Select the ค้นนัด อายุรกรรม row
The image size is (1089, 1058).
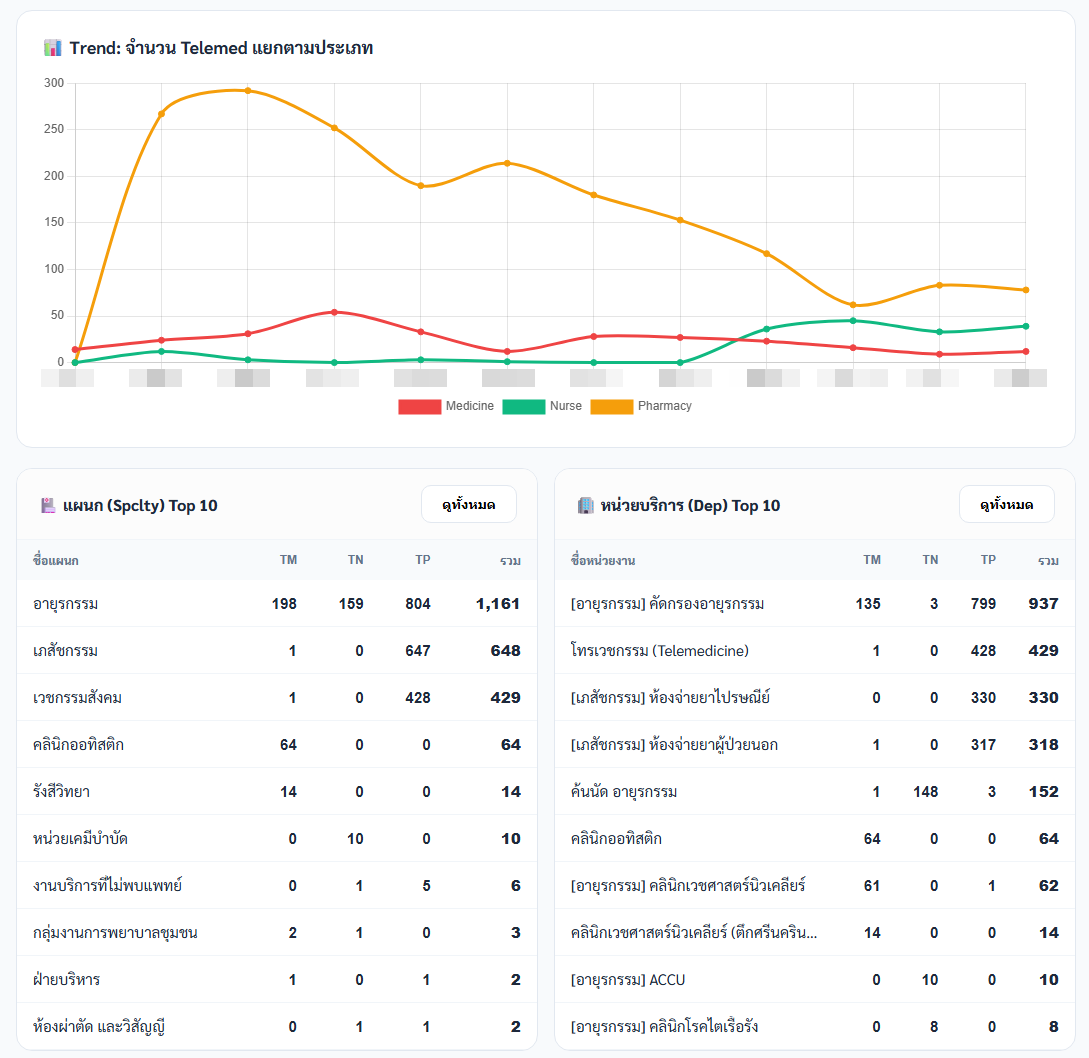click(815, 792)
